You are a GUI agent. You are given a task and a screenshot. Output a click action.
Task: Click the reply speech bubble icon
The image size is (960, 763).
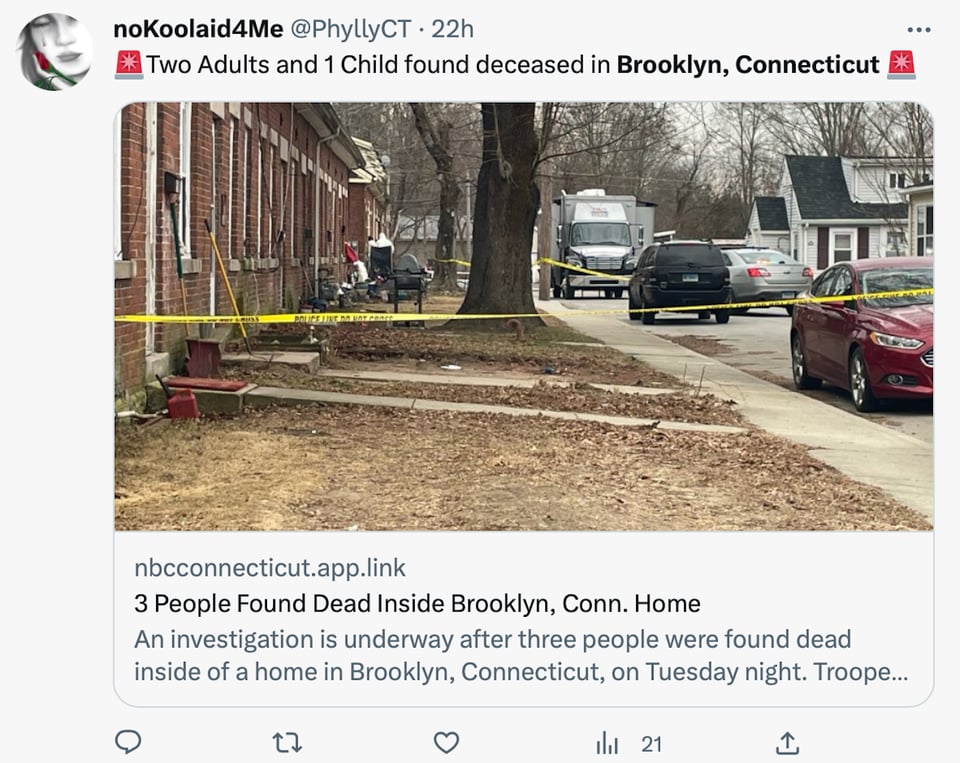(129, 742)
